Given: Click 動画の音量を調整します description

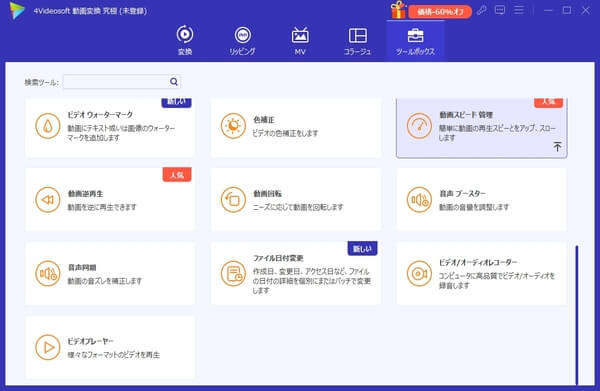Looking at the screenshot, I should point(474,207).
